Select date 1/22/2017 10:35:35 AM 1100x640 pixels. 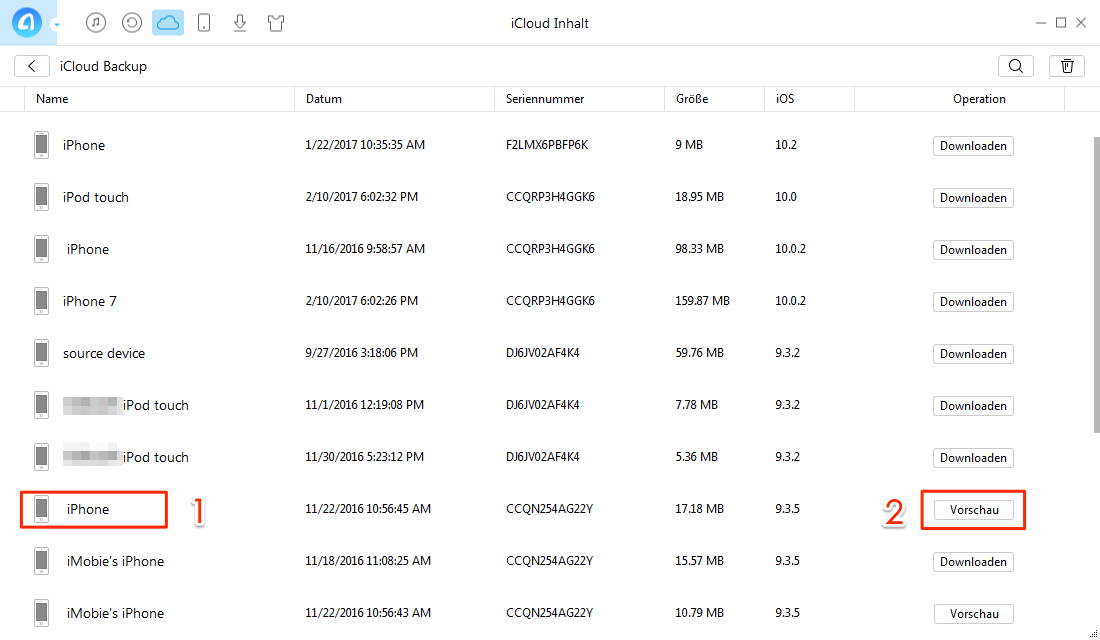pos(365,145)
